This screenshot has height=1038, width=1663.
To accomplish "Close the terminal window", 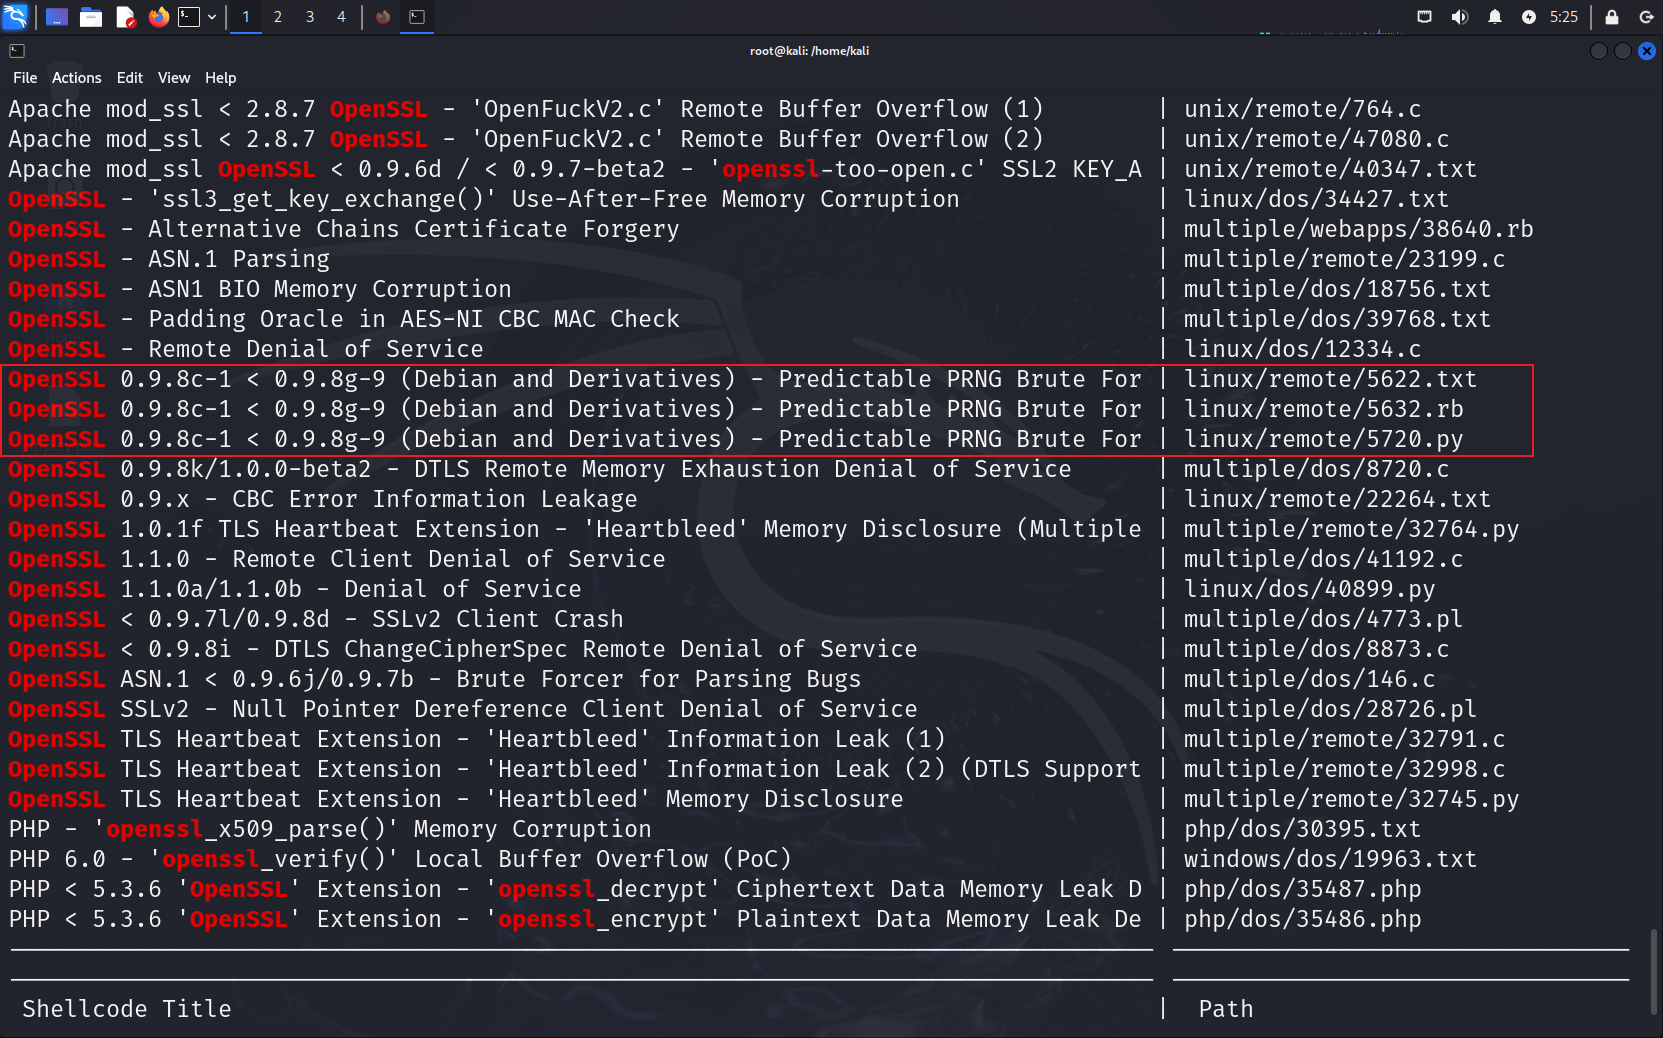I will [x=1647, y=51].
